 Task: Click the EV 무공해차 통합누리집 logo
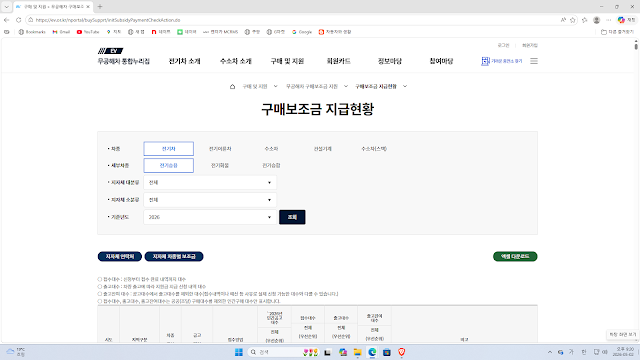point(123,57)
